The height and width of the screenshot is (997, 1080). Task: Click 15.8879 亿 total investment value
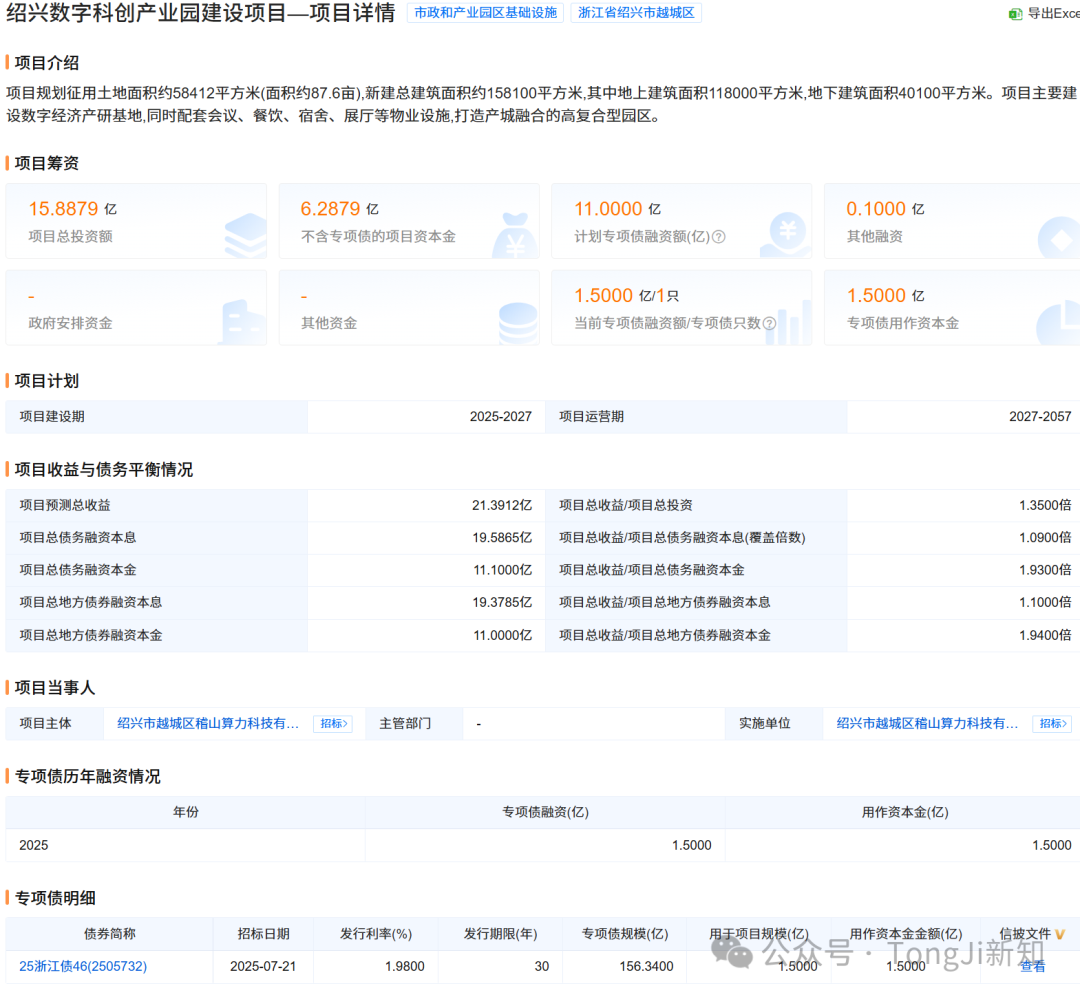pos(72,209)
